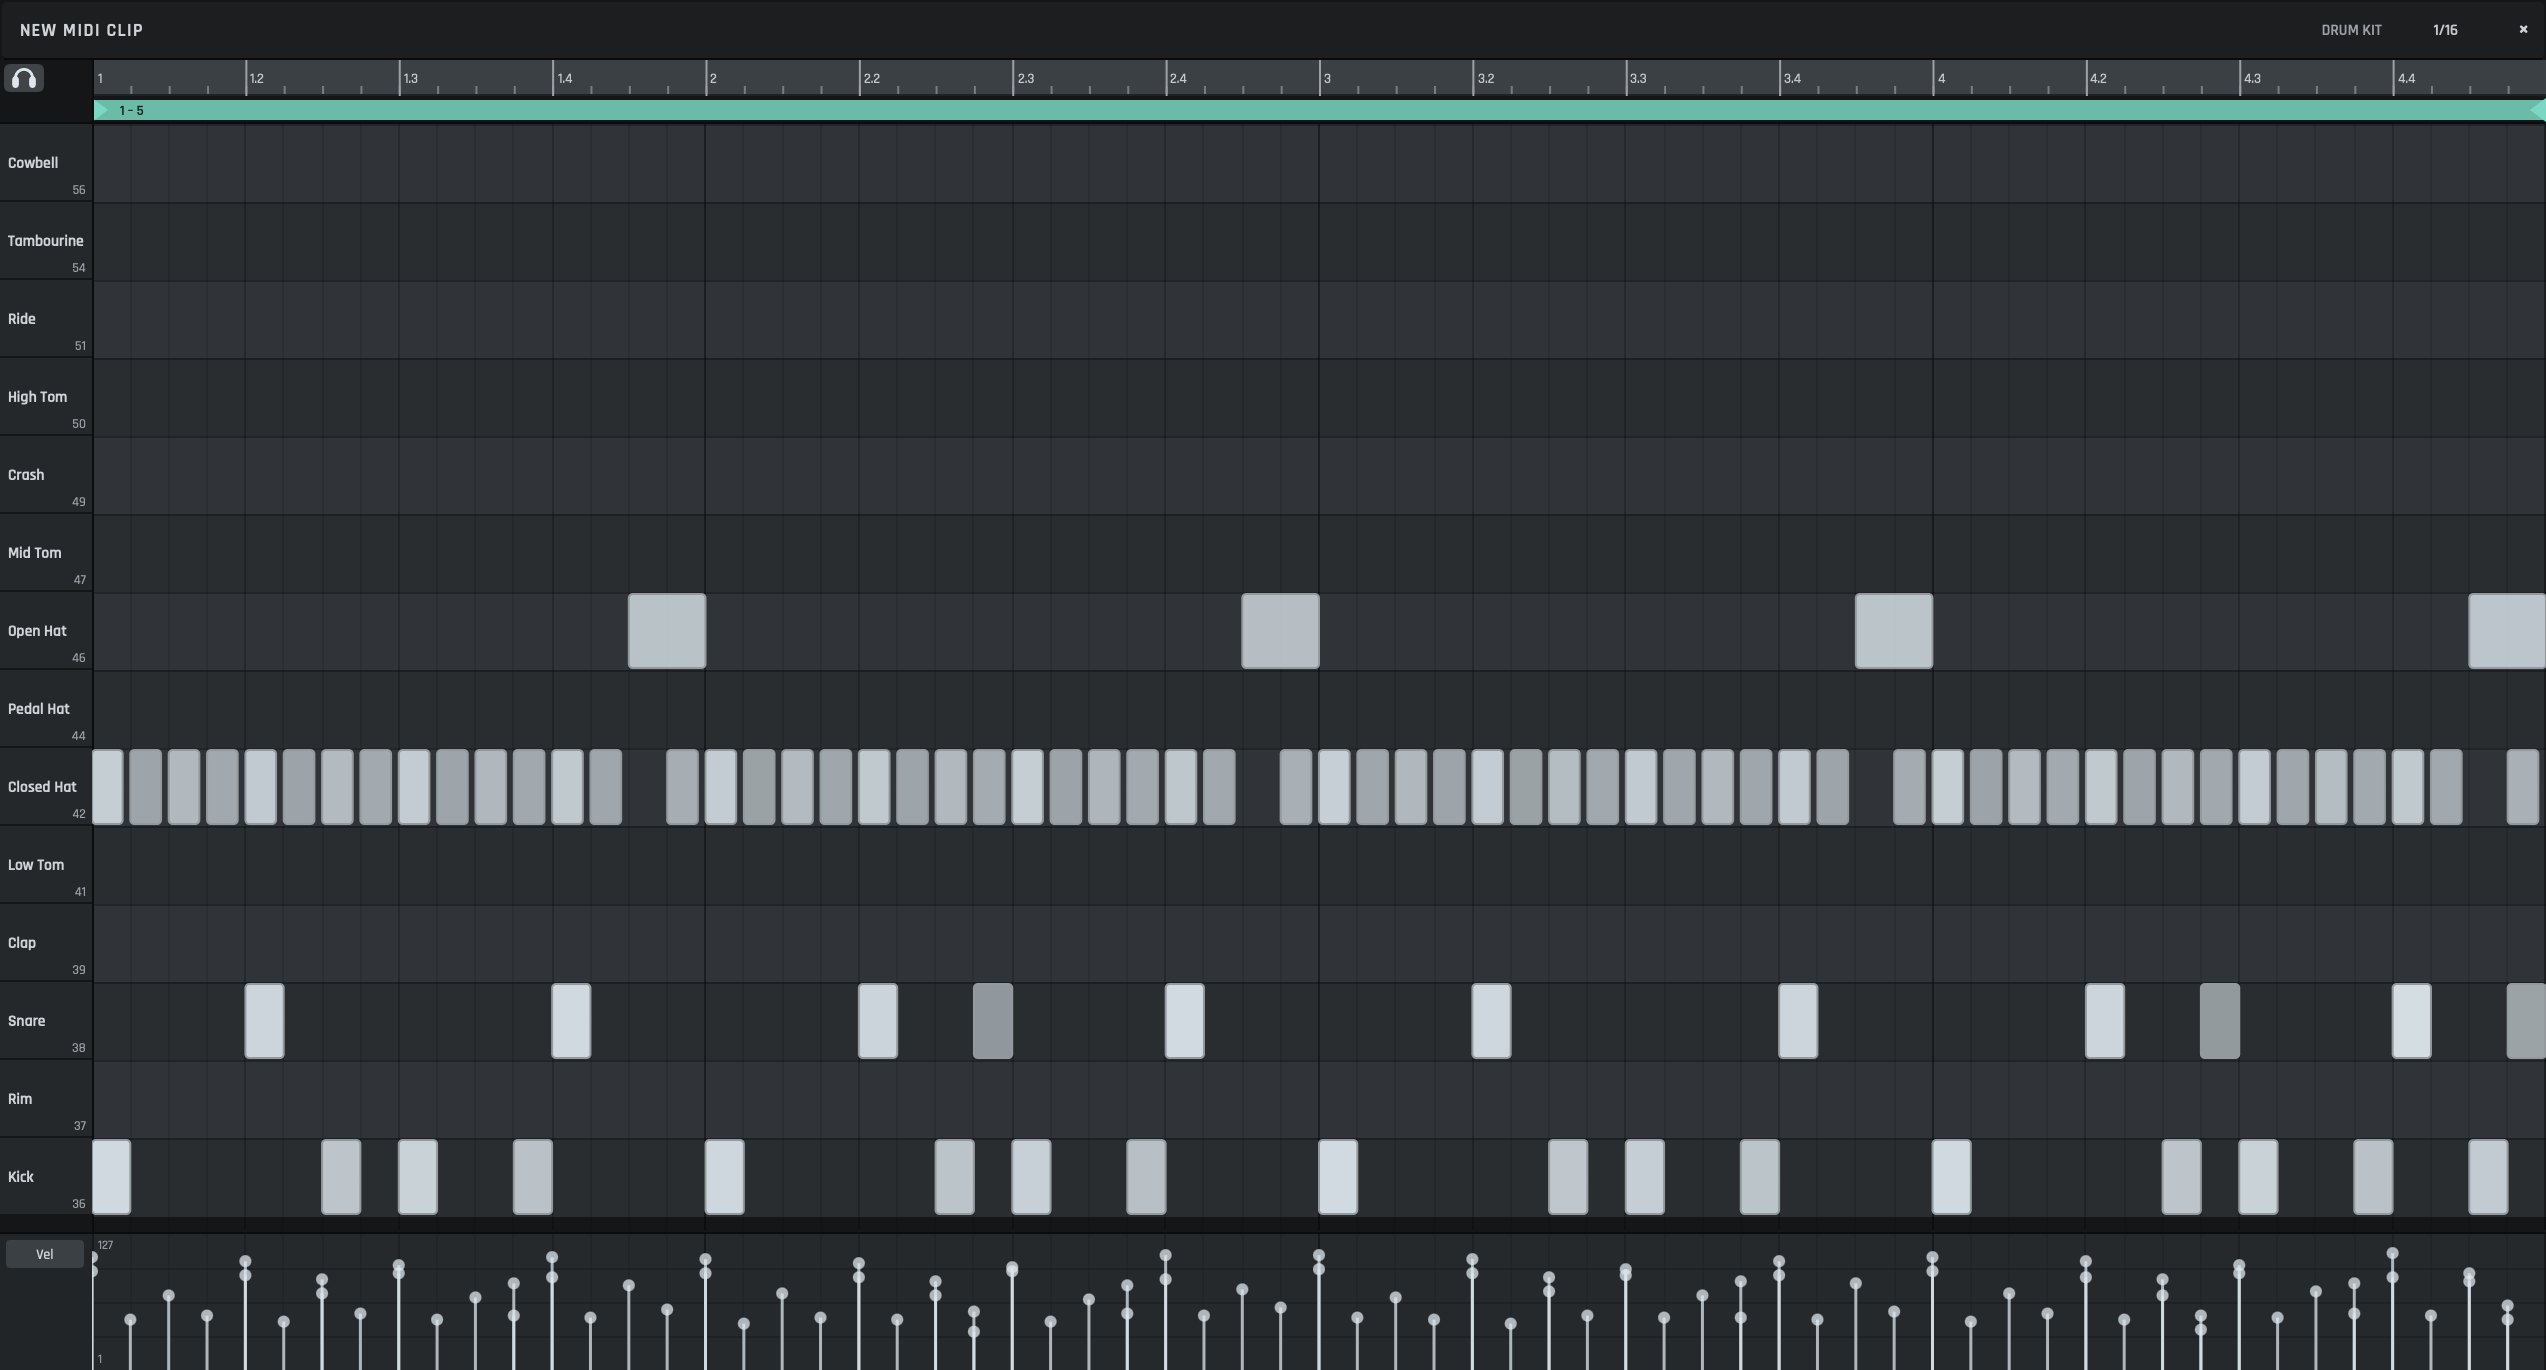Click beat 4.3 on the ruler
Screen dimensions: 2546x1370
[2251, 78]
